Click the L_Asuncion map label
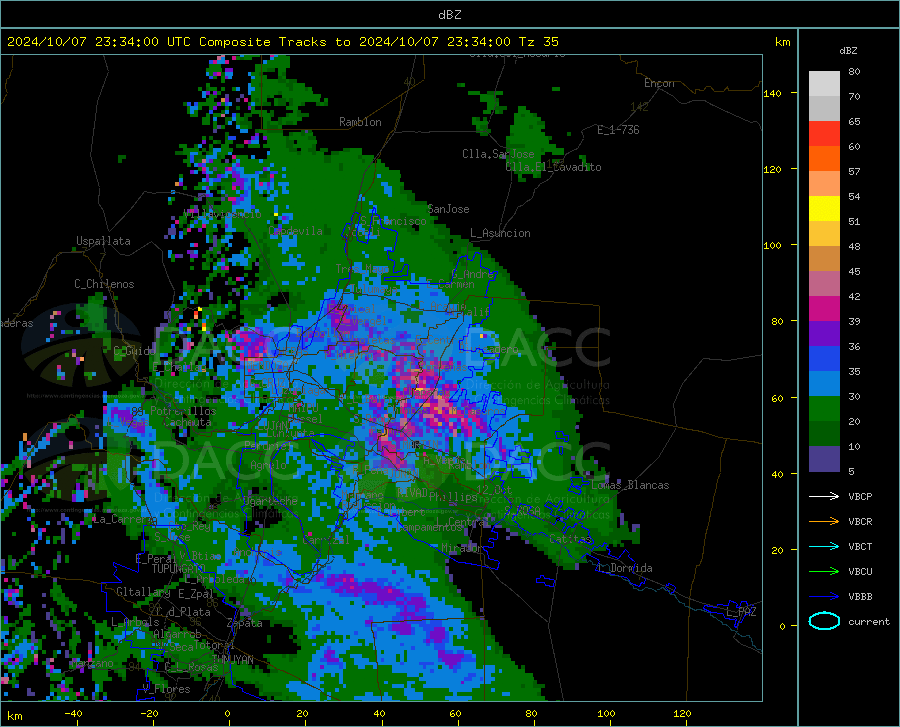900x727 pixels. pos(500,233)
